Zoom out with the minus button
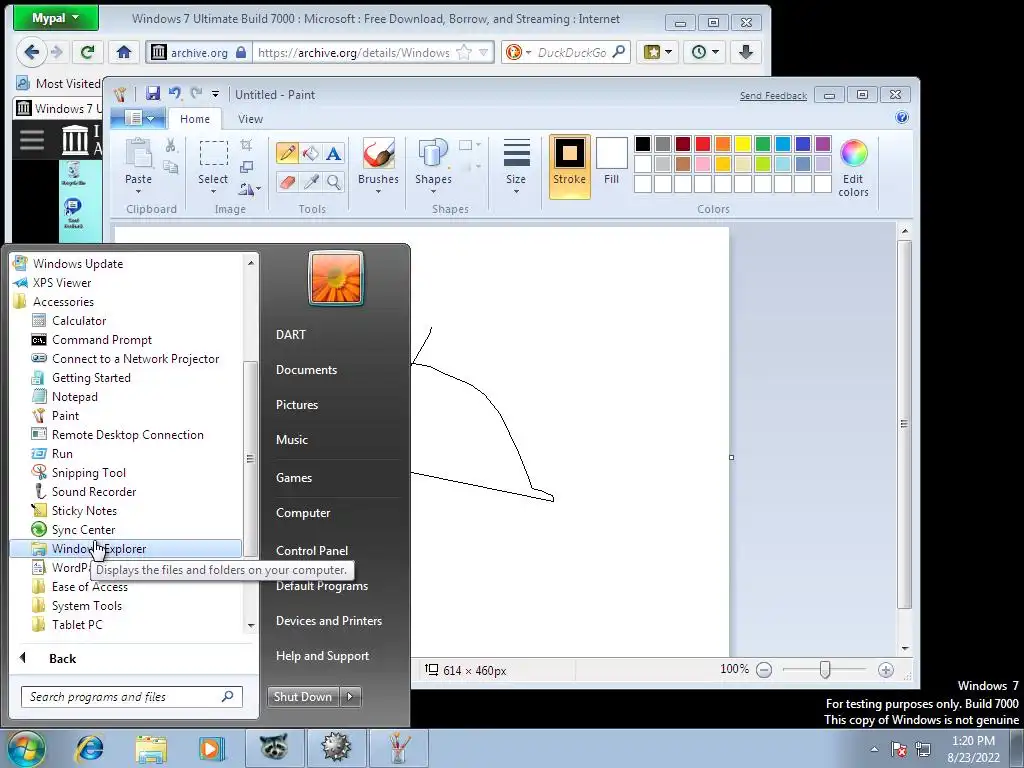 764,669
